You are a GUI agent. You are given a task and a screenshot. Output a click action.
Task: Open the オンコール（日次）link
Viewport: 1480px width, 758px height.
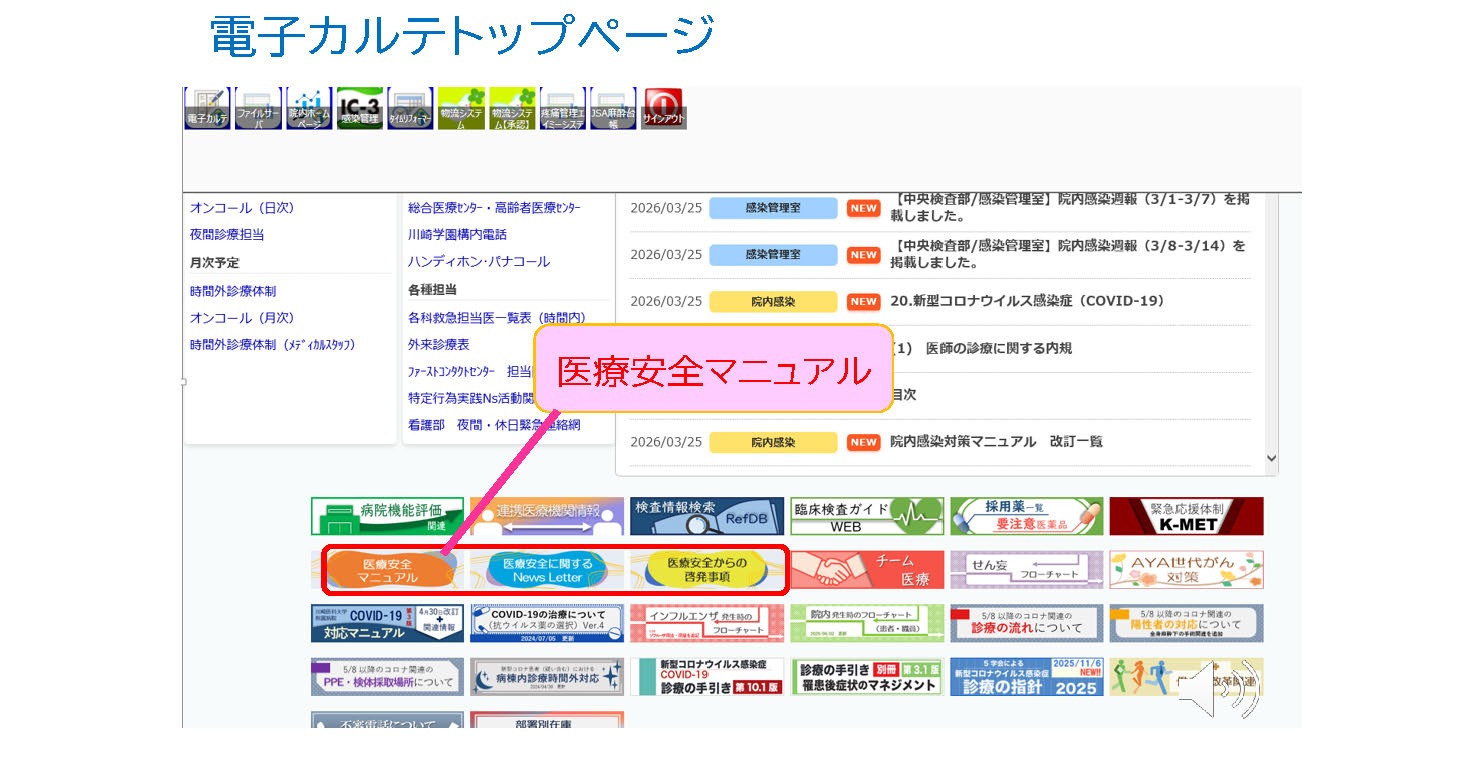pyautogui.click(x=240, y=208)
